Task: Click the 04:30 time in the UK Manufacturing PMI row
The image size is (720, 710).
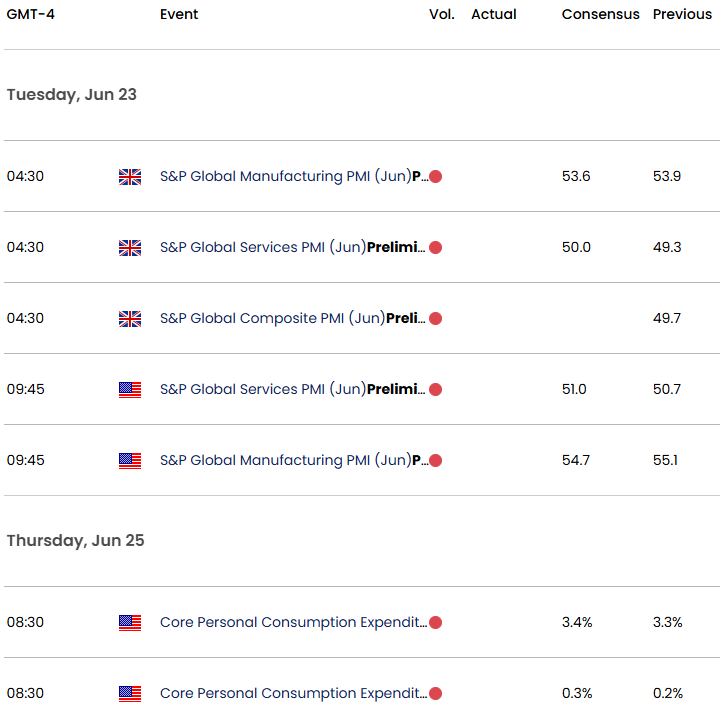Action: (25, 176)
